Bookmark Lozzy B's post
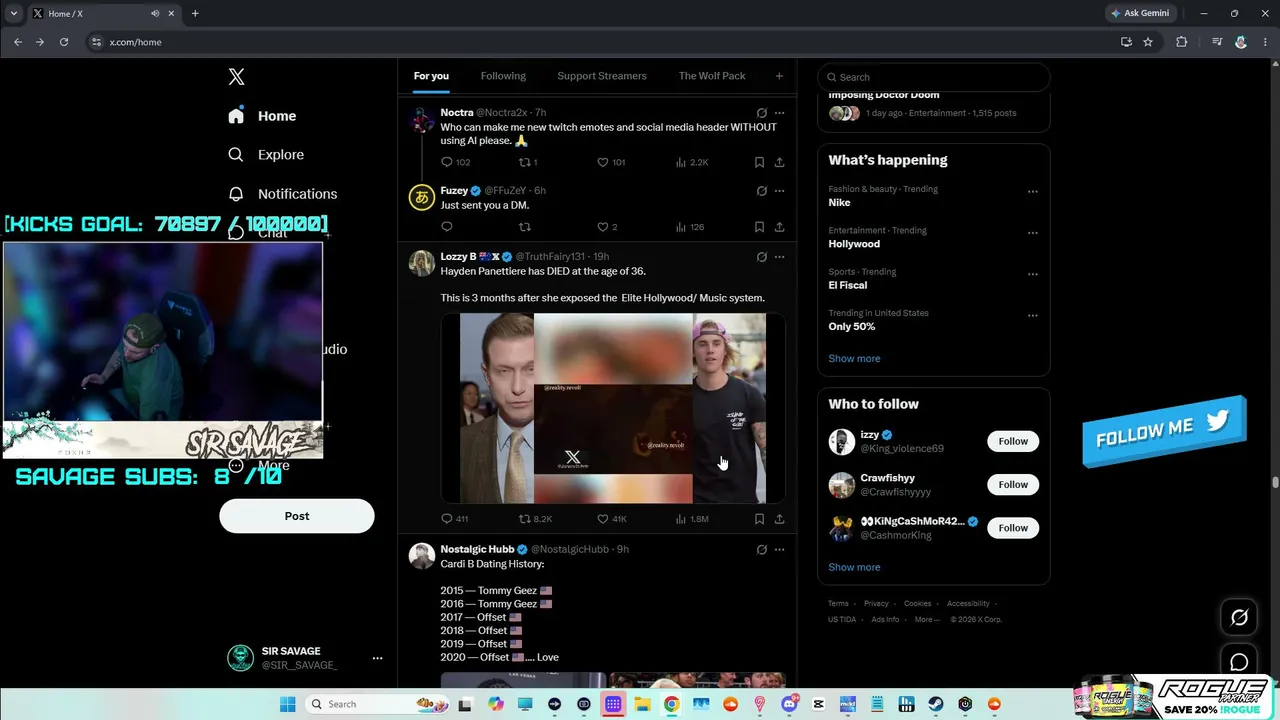 pos(759,519)
